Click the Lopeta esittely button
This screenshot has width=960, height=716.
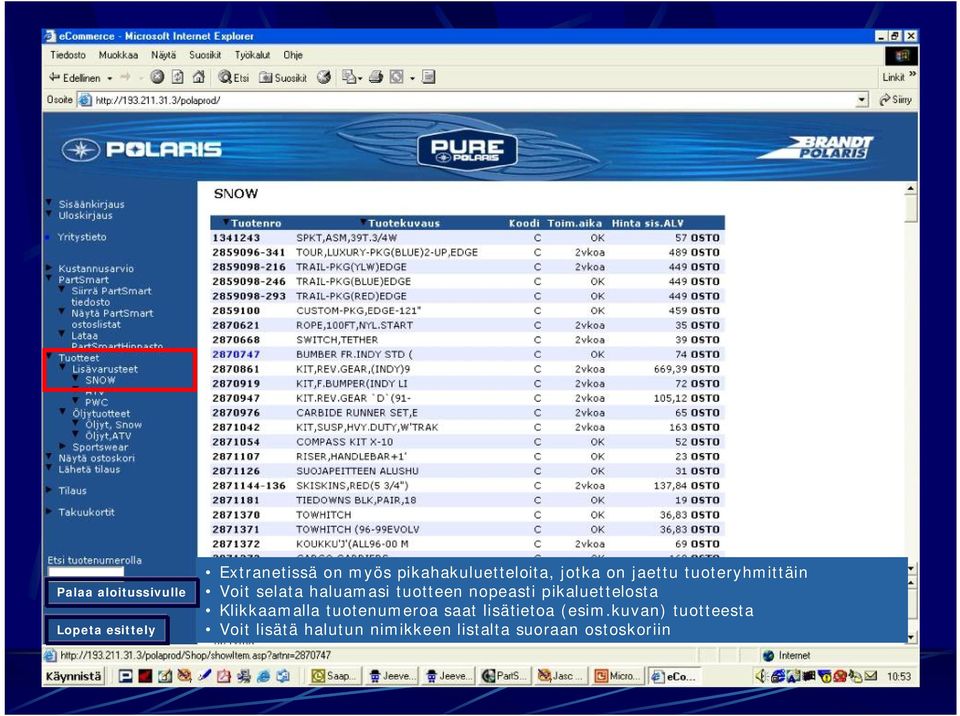click(x=106, y=630)
